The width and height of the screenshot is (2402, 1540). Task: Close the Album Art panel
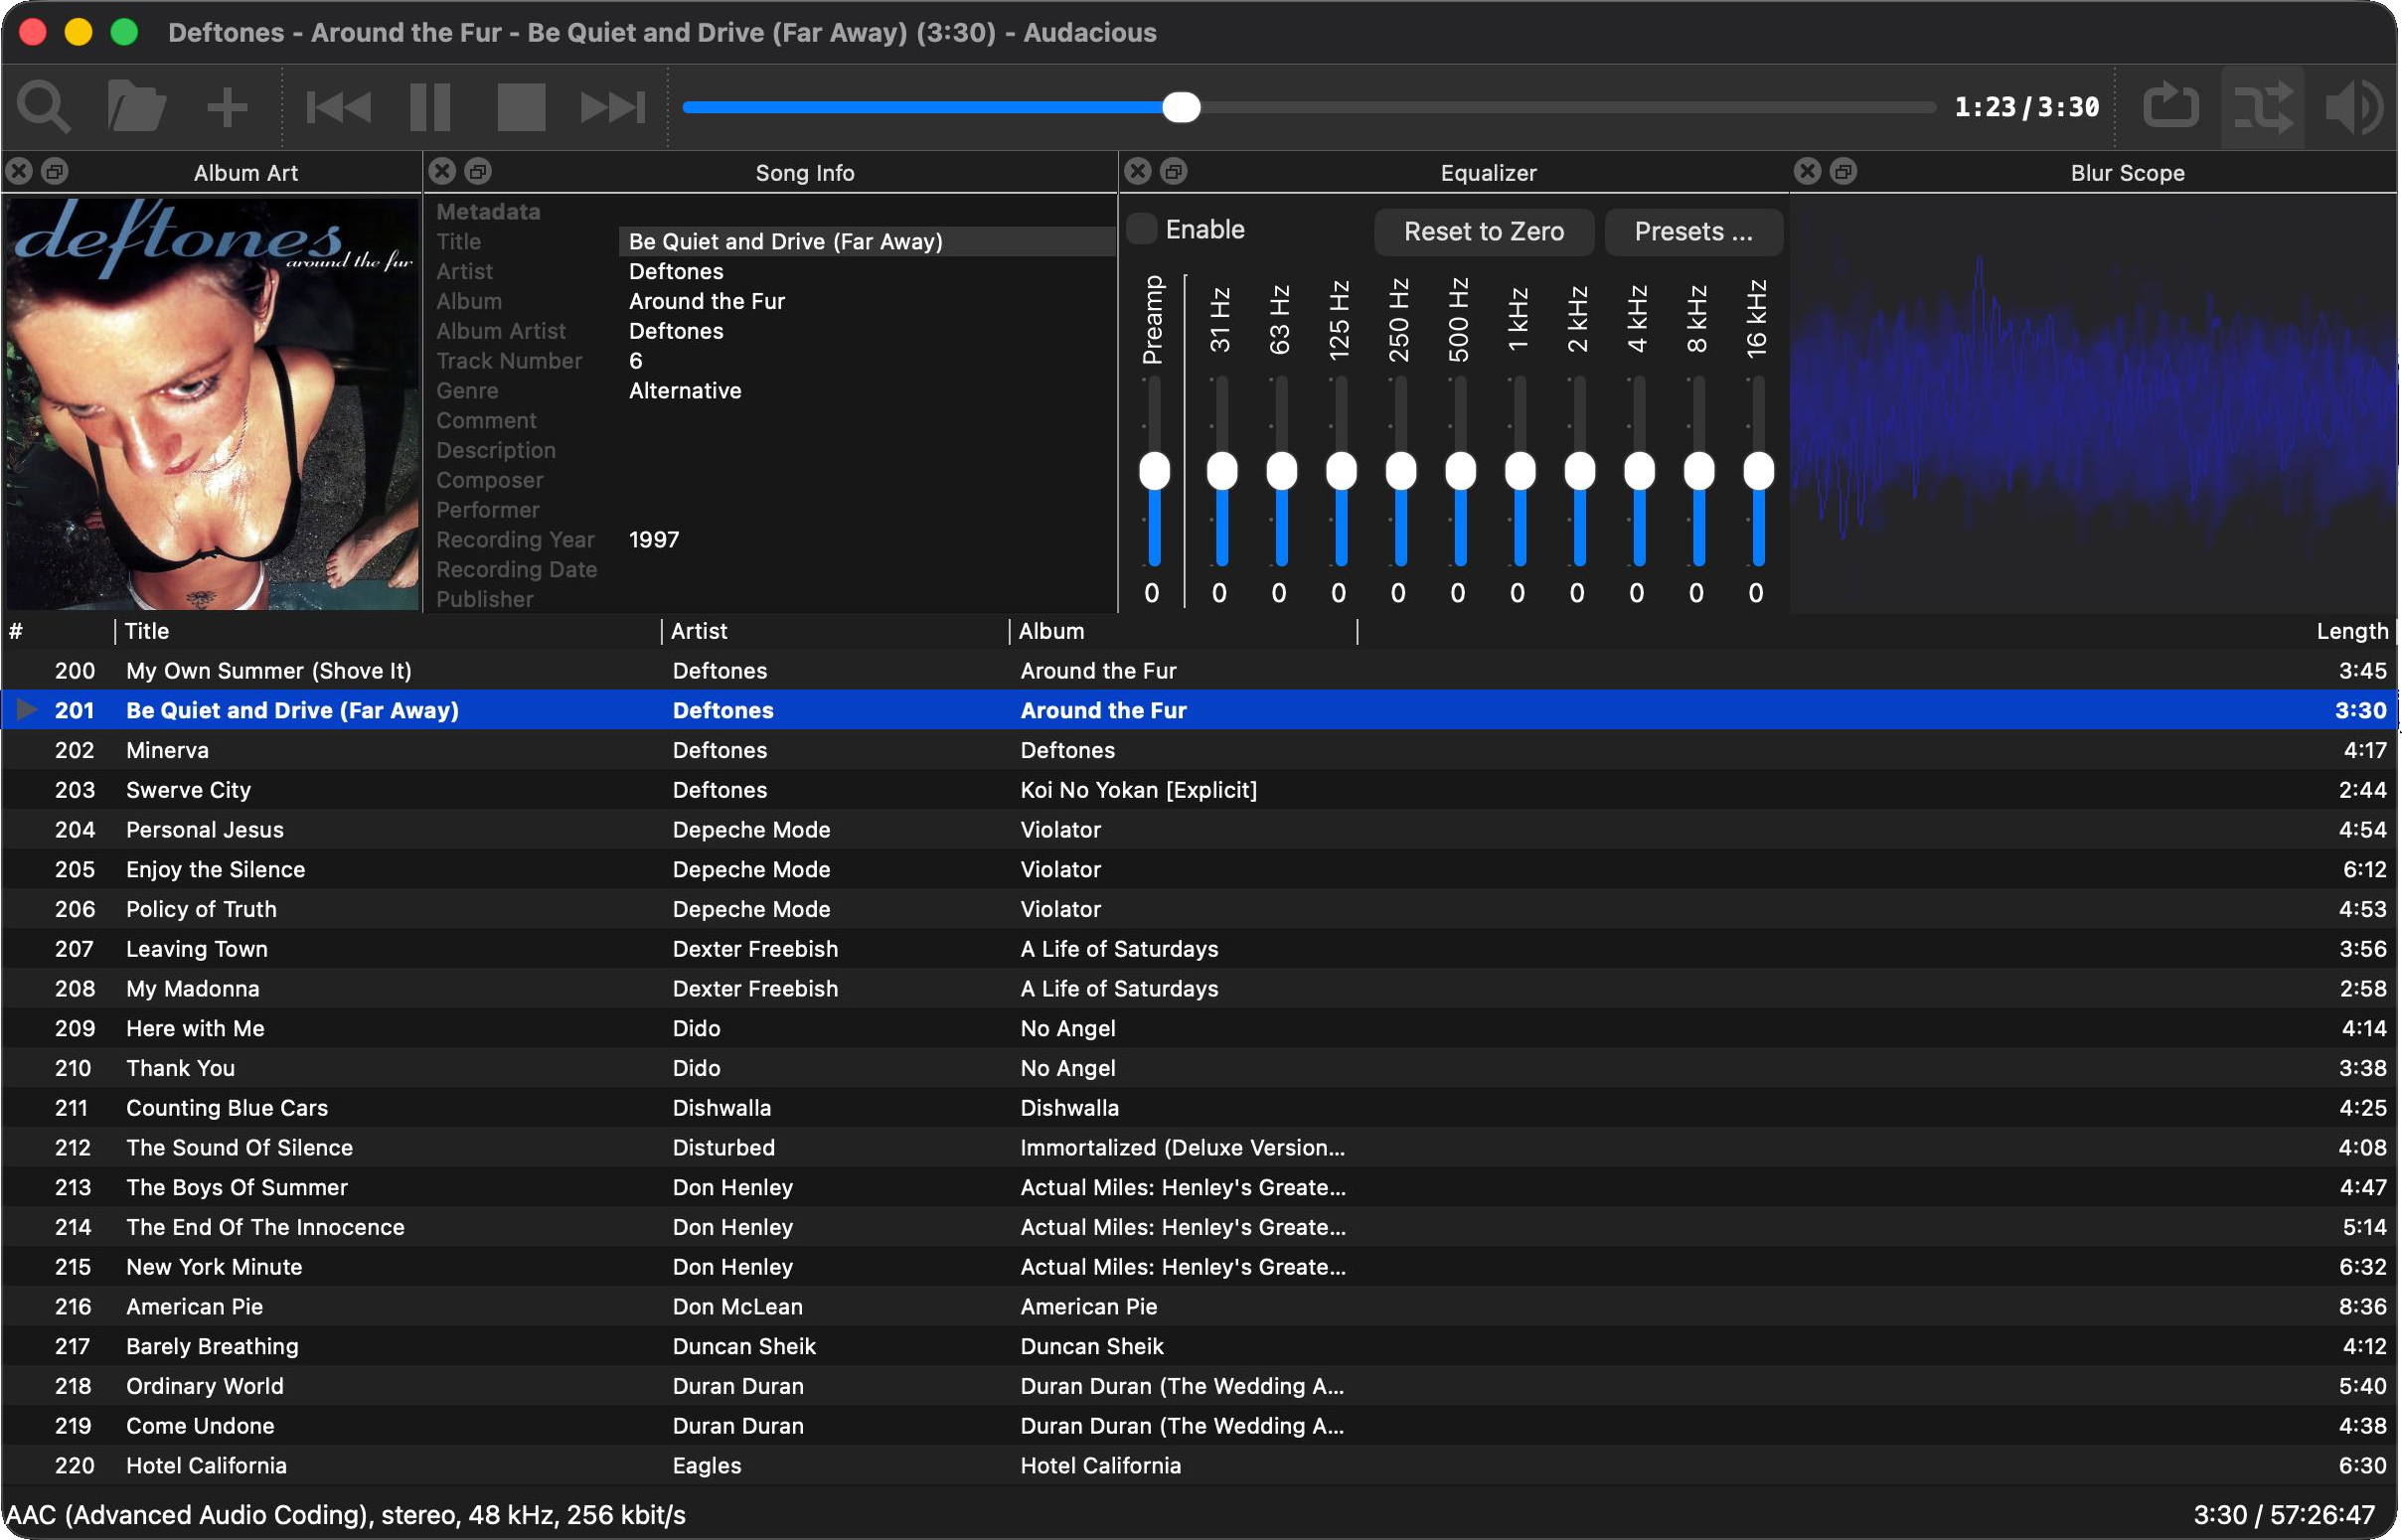pos(19,172)
